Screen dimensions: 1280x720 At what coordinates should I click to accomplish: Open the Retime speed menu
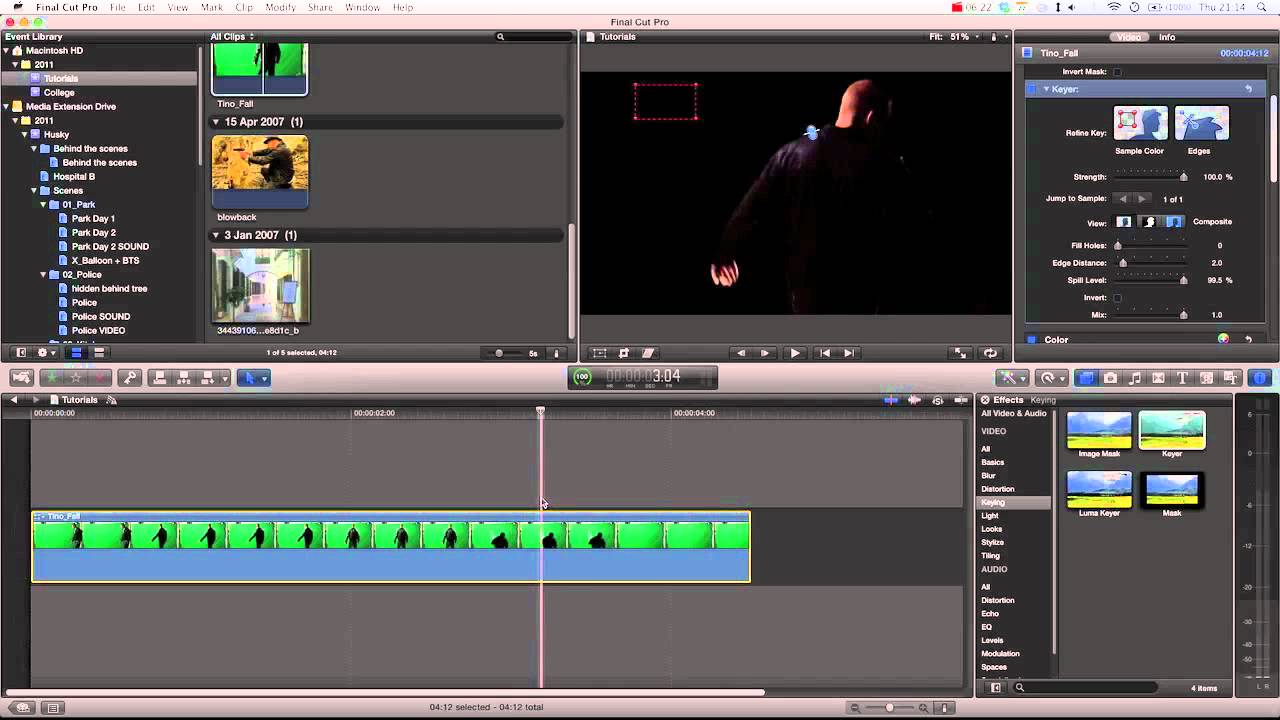tap(1051, 378)
